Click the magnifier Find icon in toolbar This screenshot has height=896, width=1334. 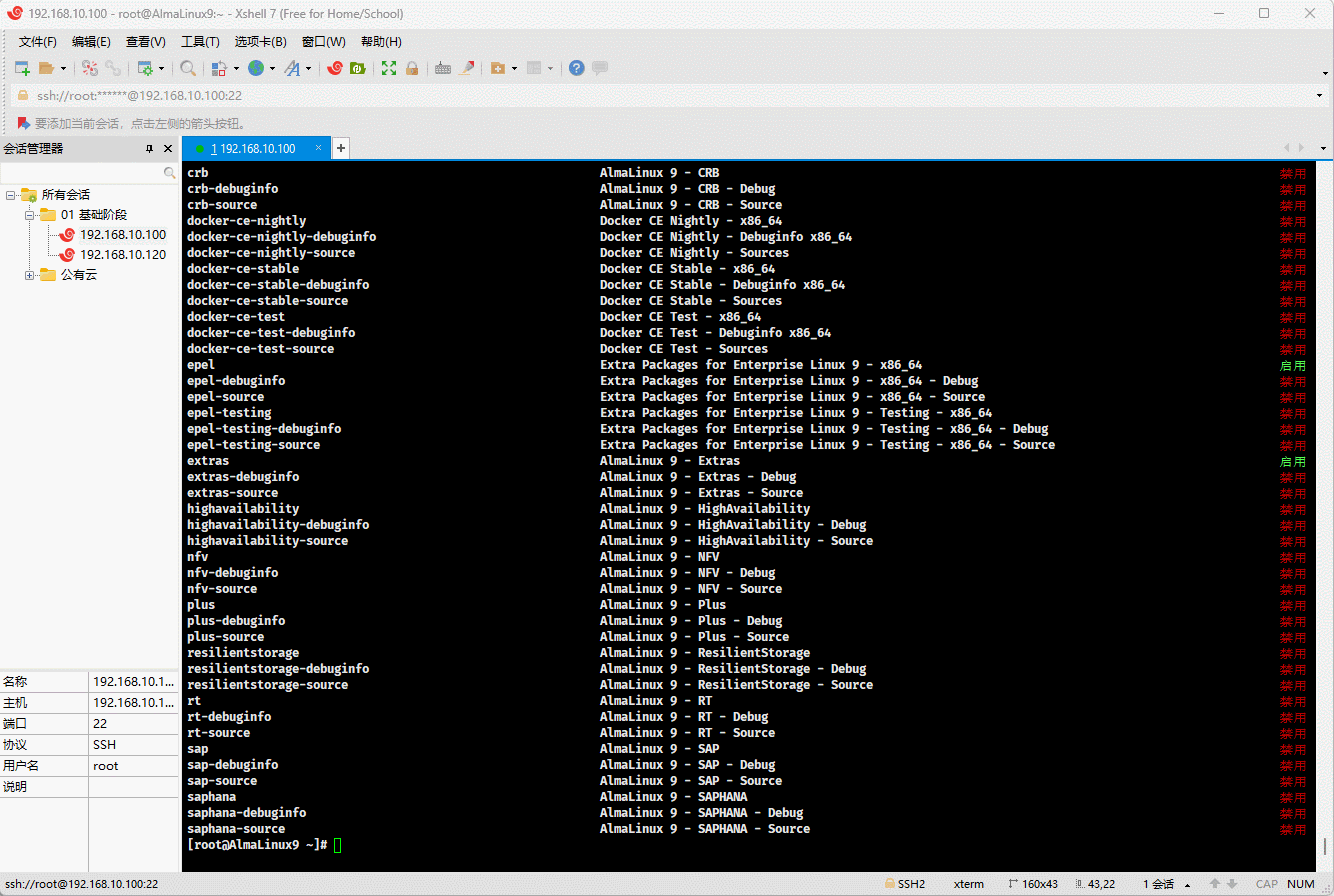pos(188,68)
